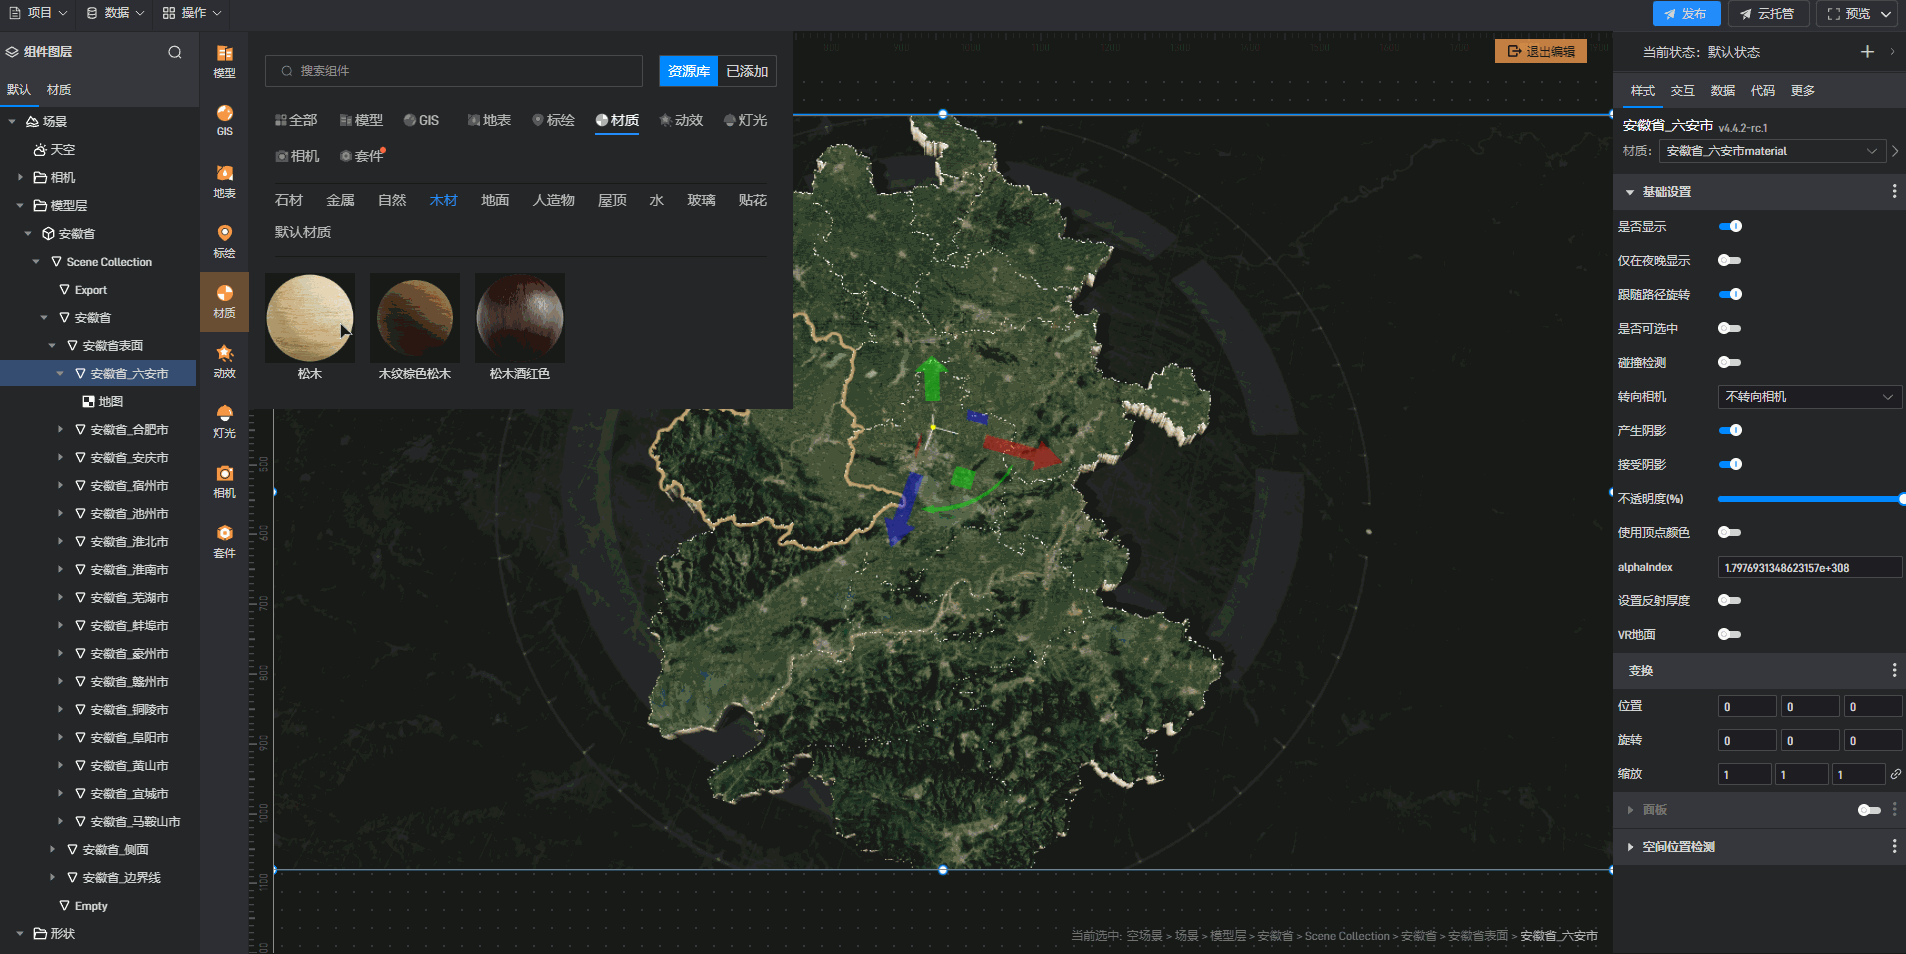Open the 项目 menu

pos(38,13)
